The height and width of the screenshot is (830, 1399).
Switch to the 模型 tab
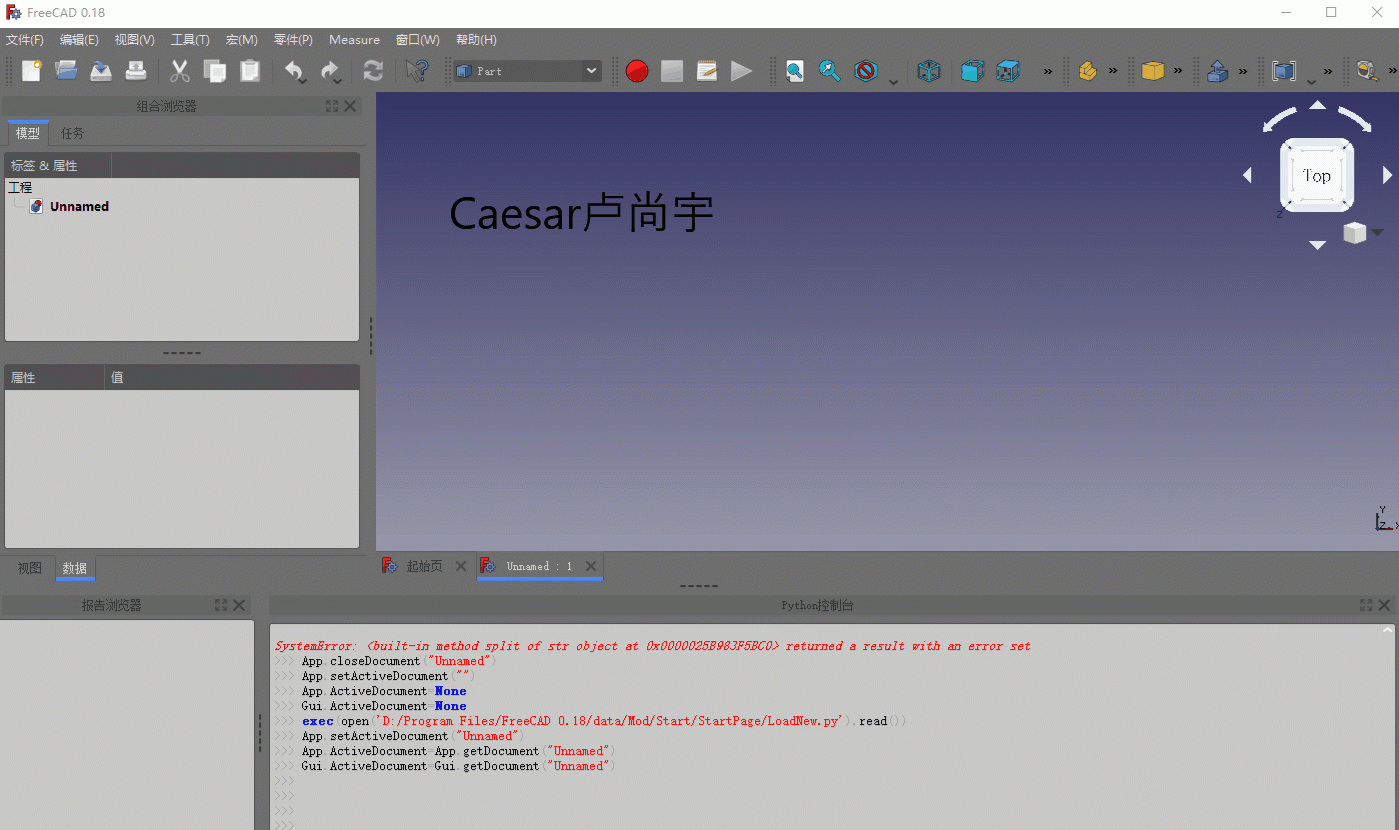[x=28, y=133]
